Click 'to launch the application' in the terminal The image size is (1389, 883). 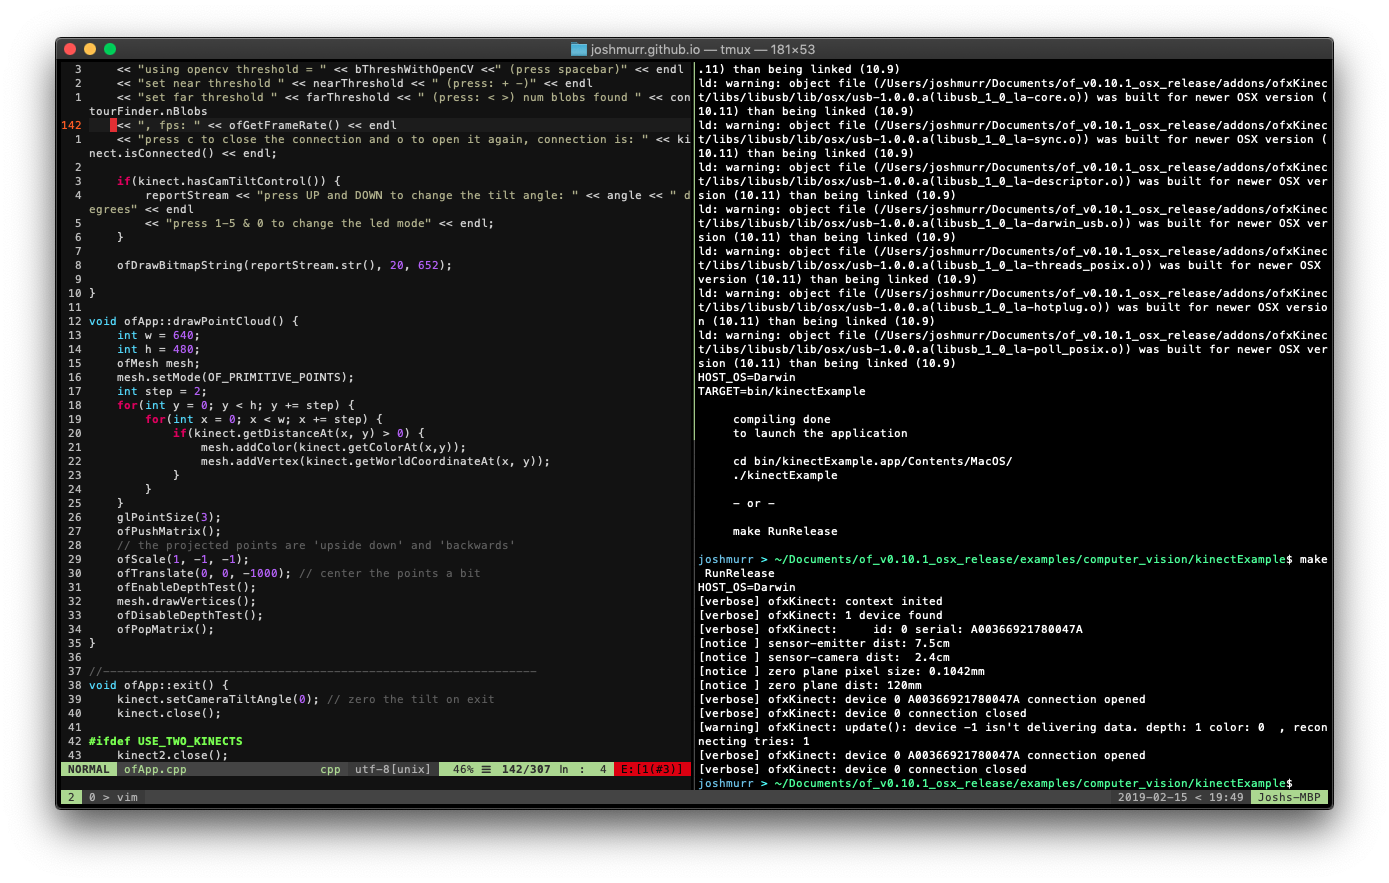click(820, 433)
